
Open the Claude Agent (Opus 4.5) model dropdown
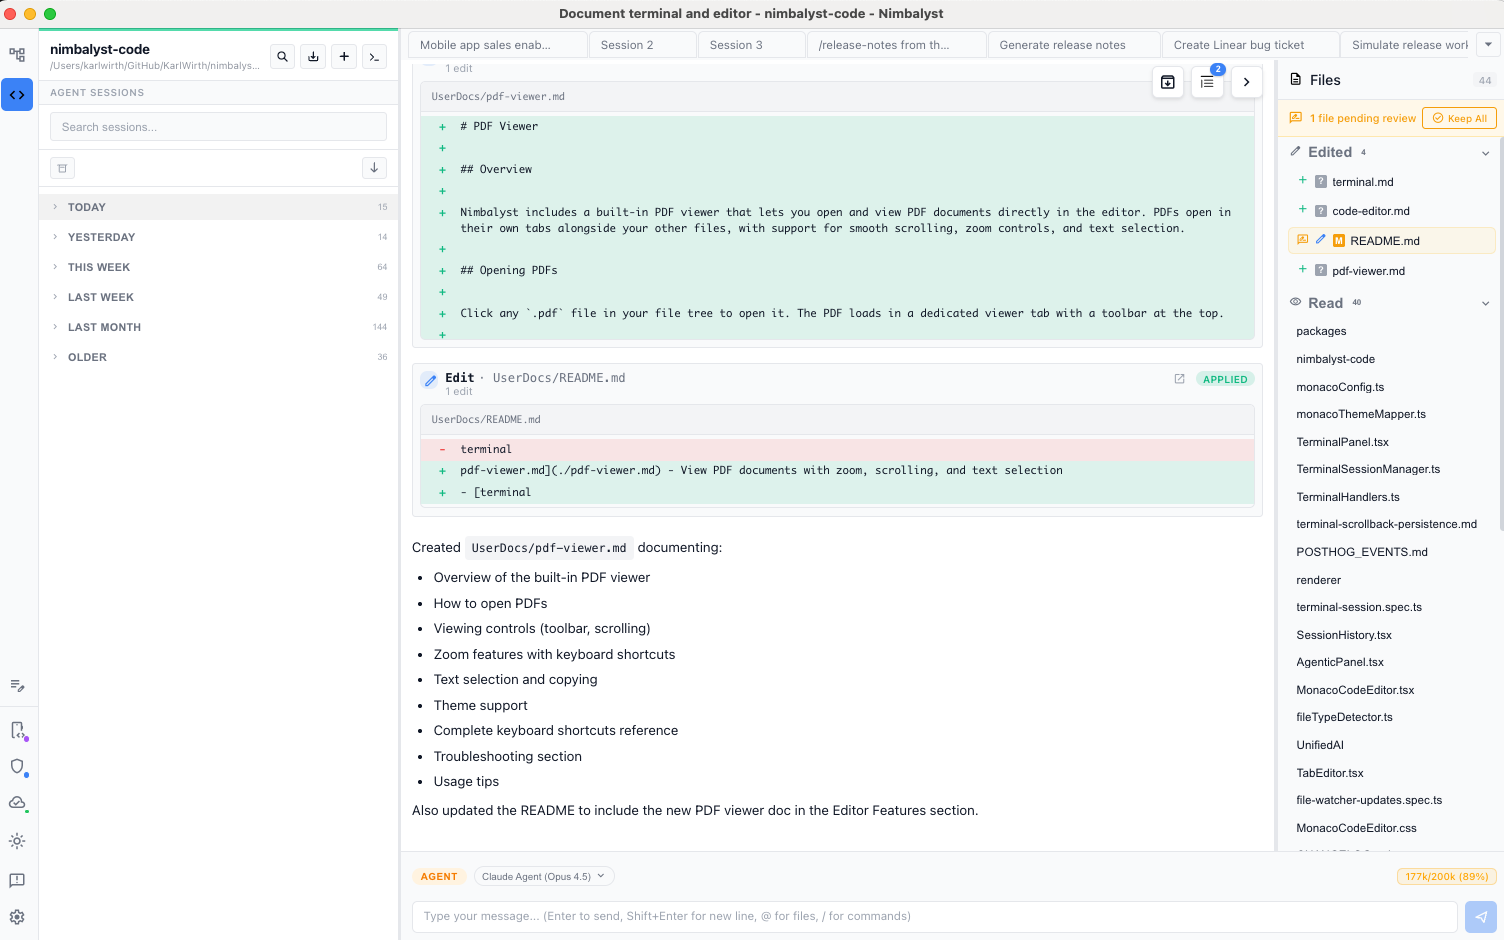544,877
